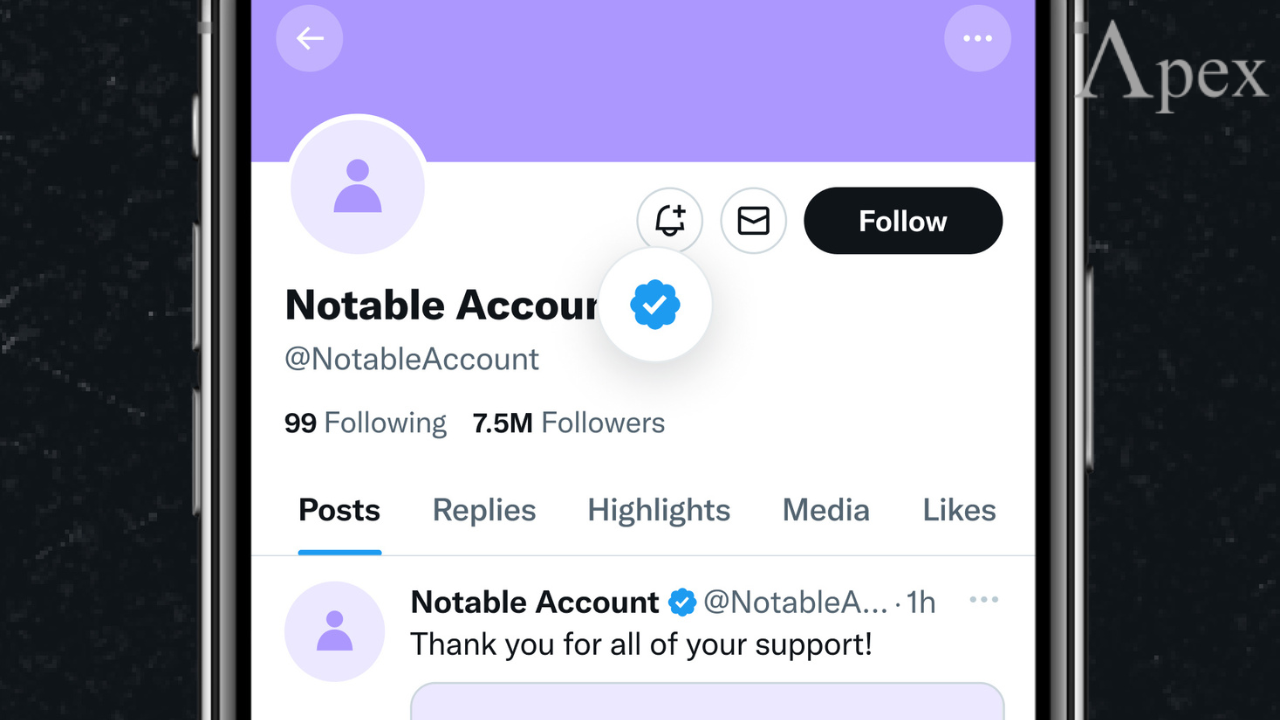This screenshot has height=720, width=1280.
Task: Click the blue verified checkmark badge
Action: pyautogui.click(x=656, y=305)
